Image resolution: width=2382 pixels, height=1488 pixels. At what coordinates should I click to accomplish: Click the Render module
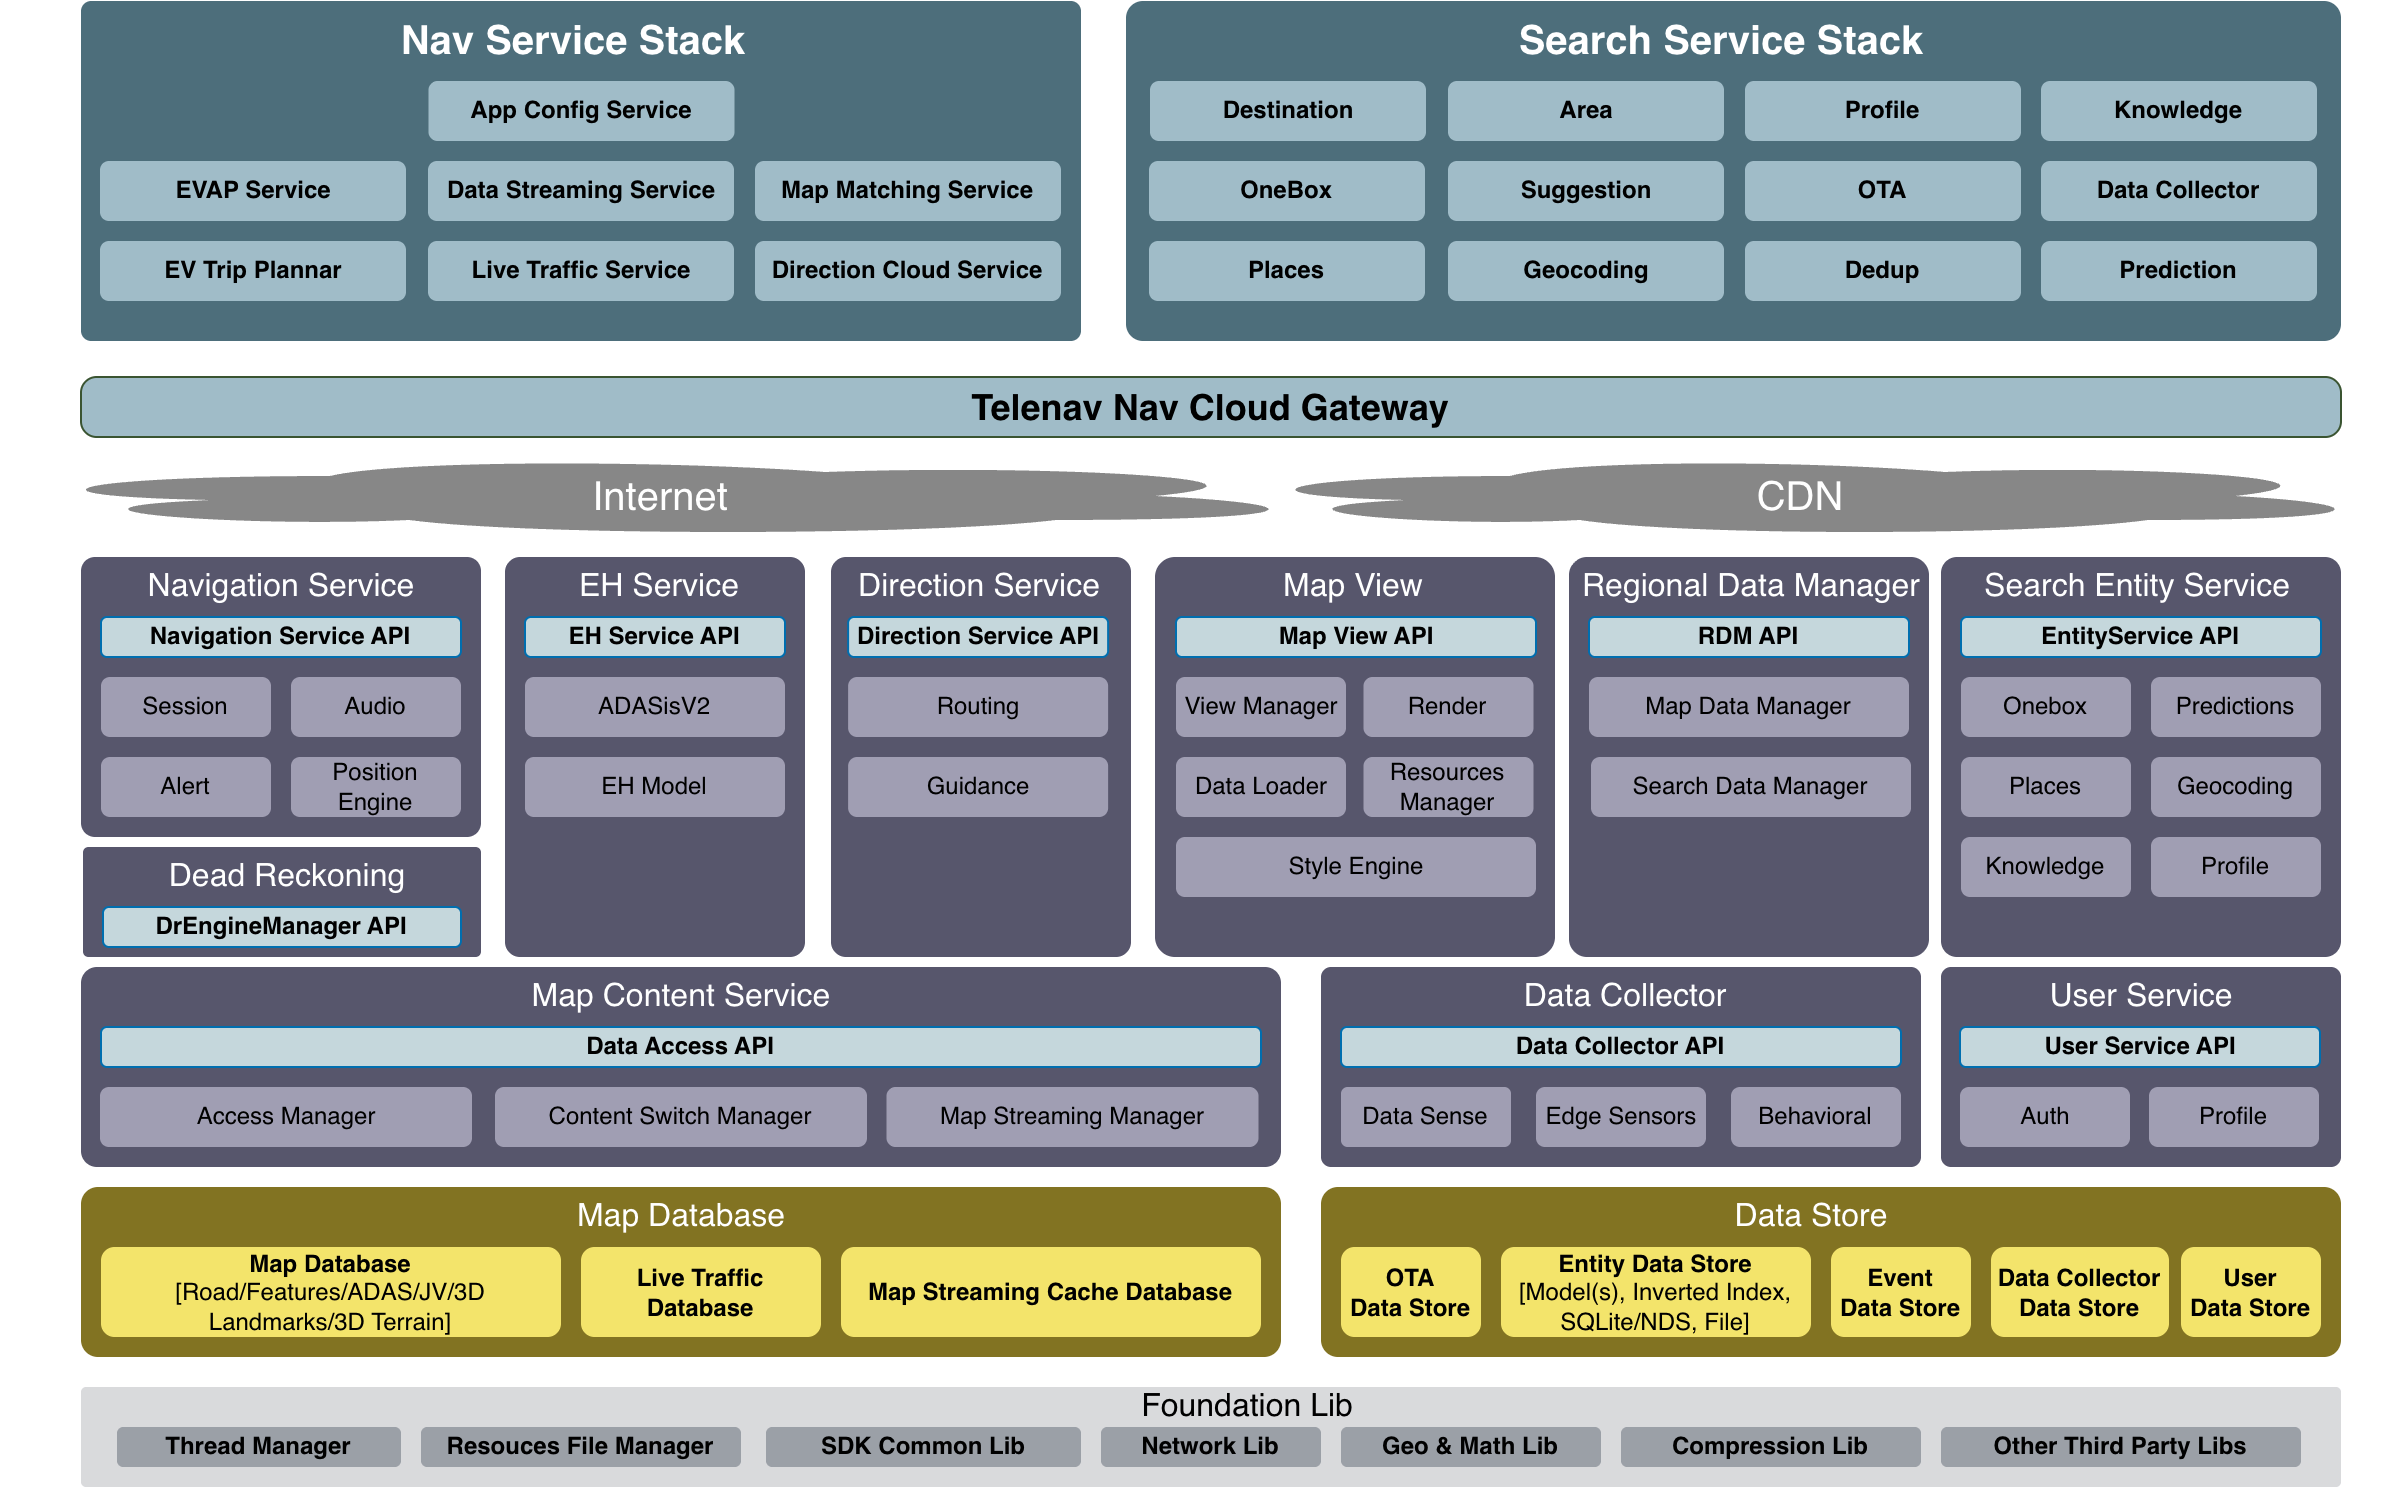click(1447, 706)
